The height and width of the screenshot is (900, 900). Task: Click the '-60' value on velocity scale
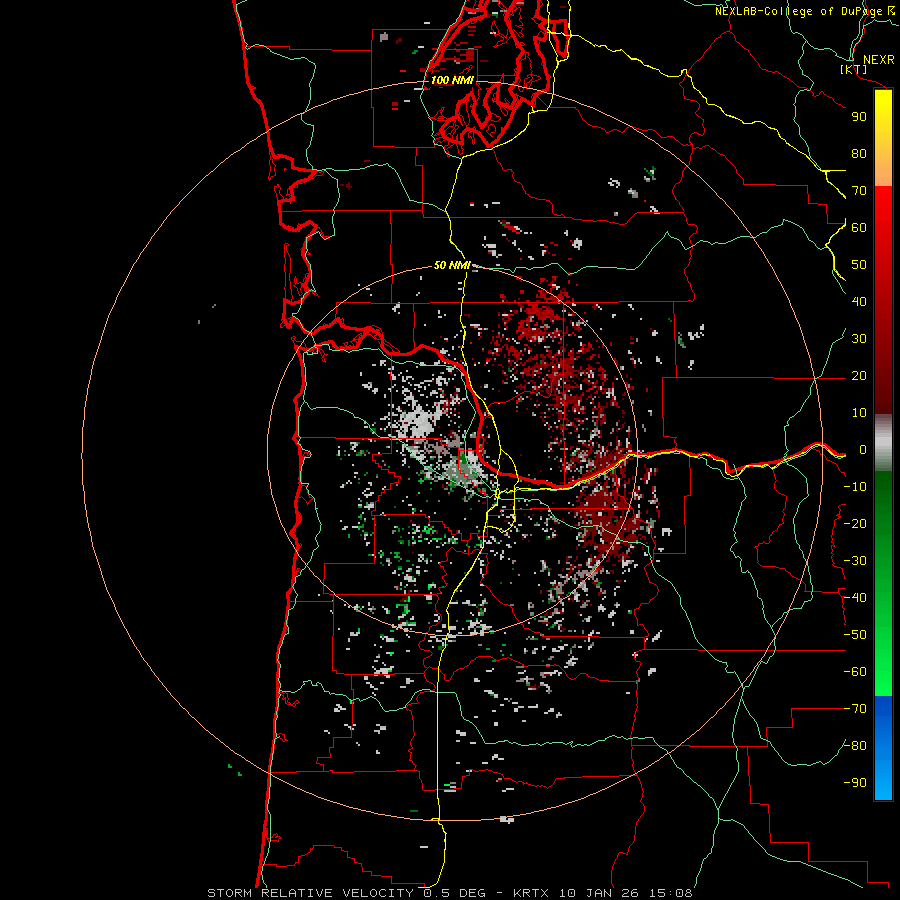pos(855,672)
